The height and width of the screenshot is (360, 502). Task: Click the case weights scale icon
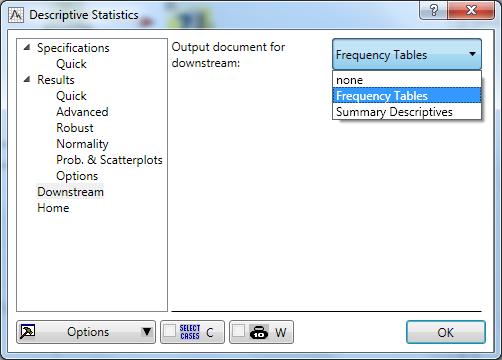(259, 332)
